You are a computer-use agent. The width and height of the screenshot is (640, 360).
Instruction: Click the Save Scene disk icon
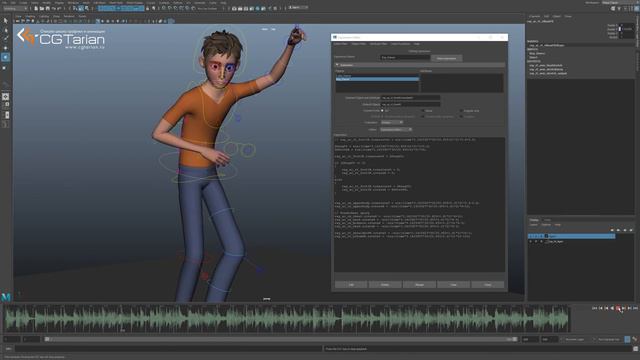click(x=48, y=8)
